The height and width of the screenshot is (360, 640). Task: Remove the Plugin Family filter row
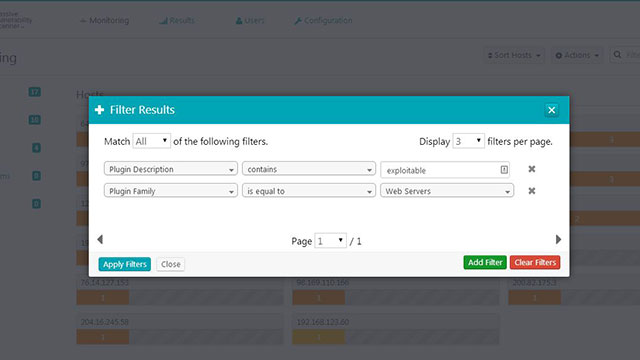point(531,191)
